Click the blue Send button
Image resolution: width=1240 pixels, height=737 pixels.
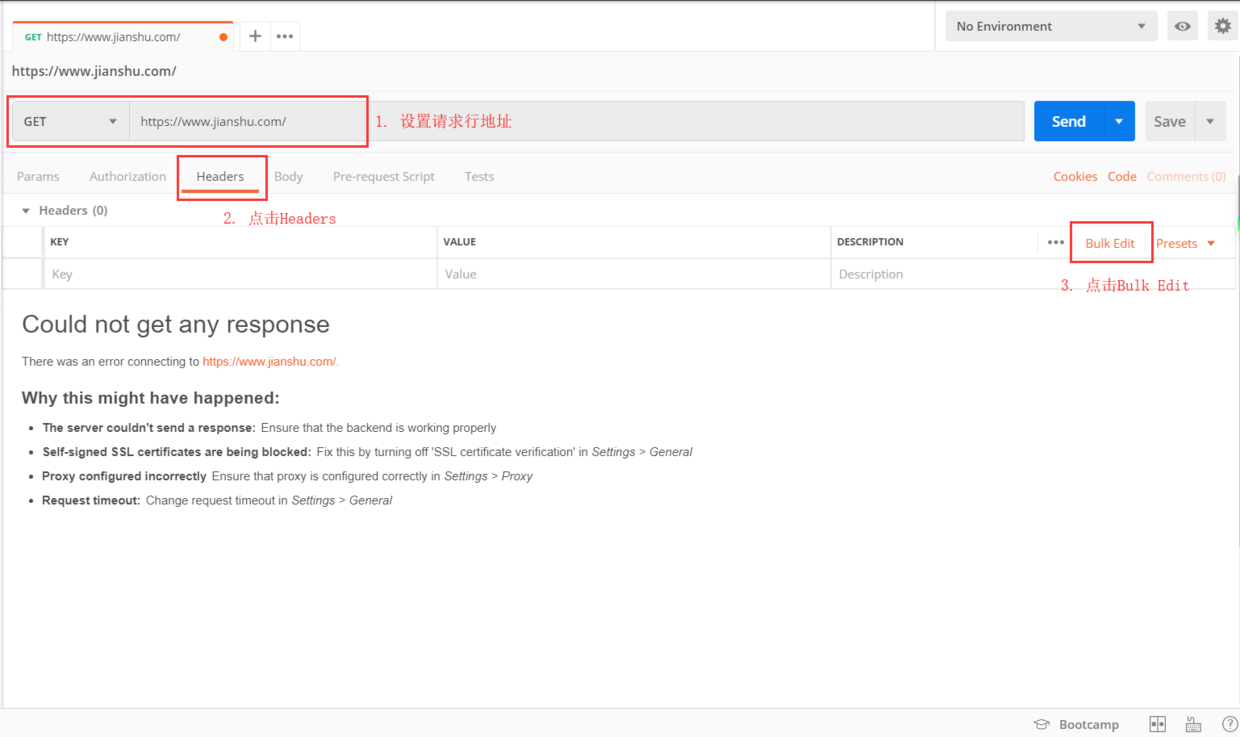[x=1068, y=121]
